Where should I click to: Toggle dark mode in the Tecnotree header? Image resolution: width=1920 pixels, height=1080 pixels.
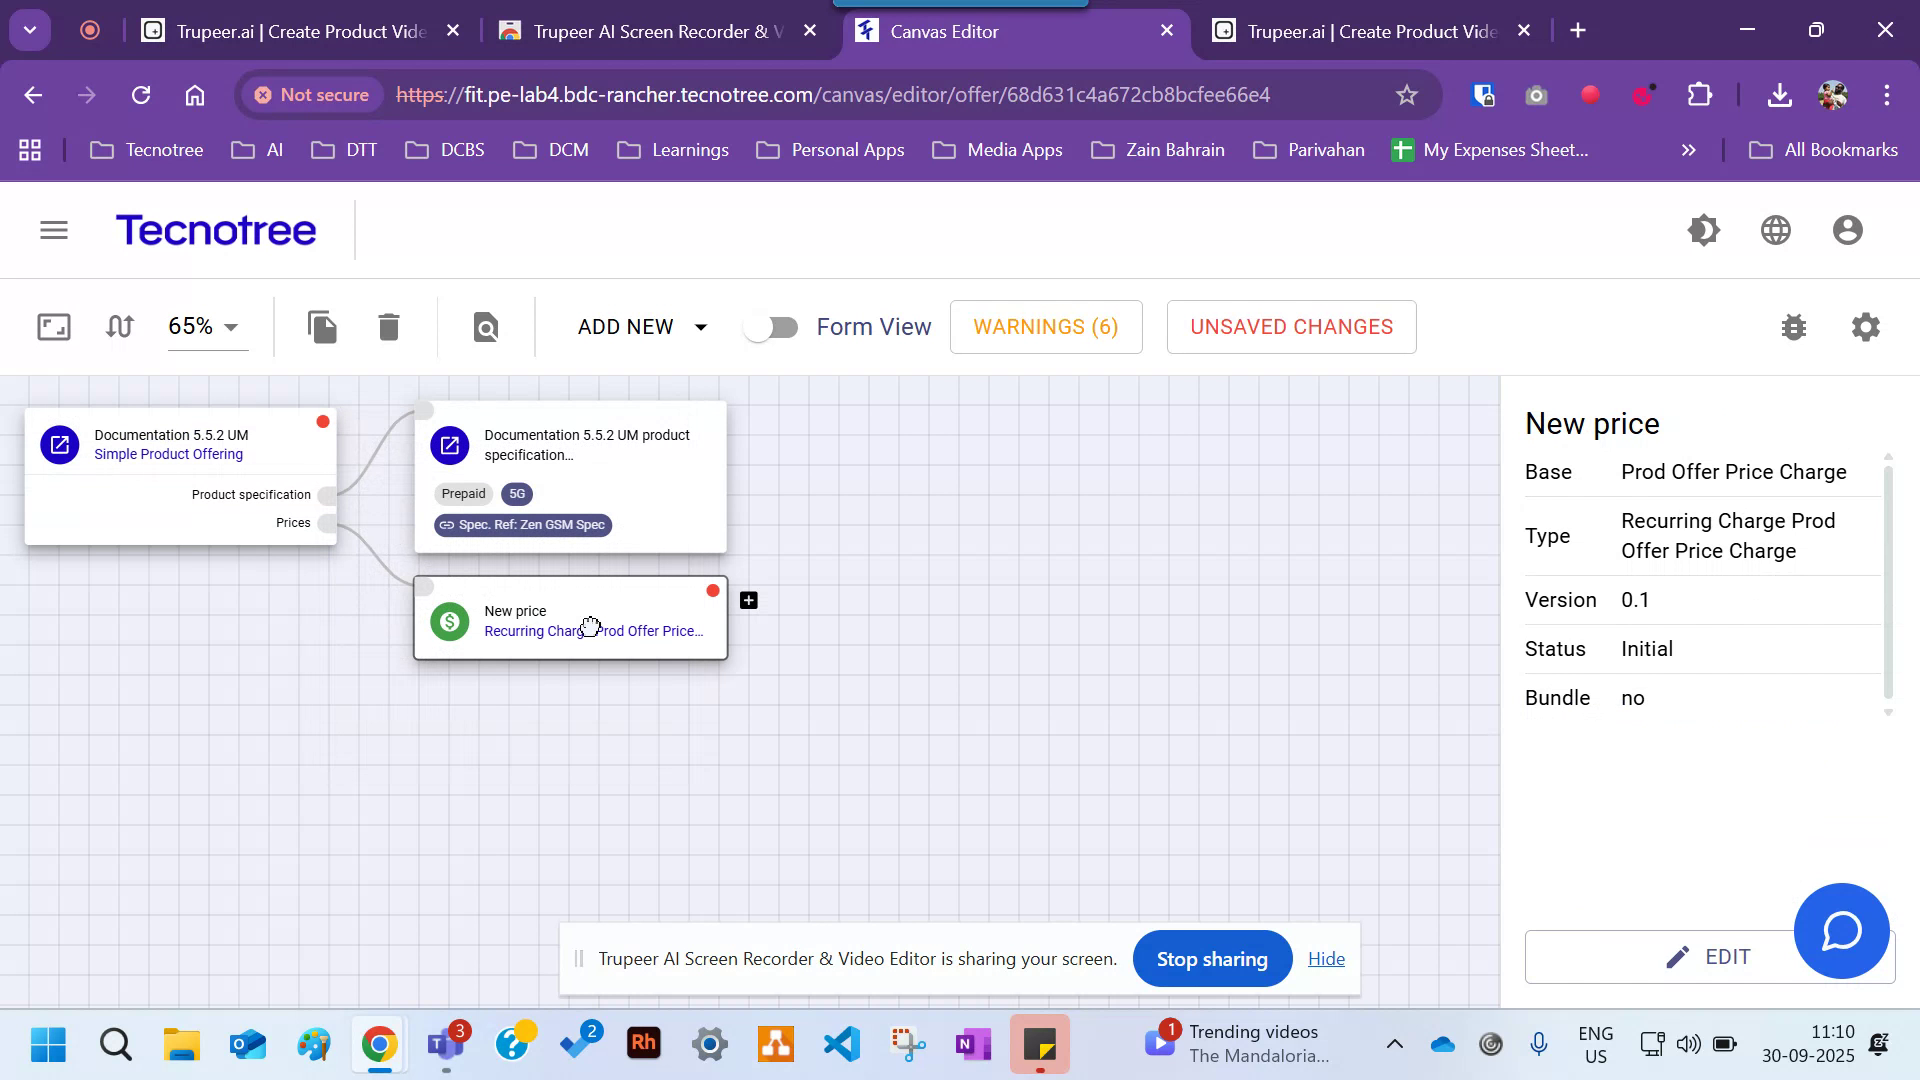tap(1704, 229)
